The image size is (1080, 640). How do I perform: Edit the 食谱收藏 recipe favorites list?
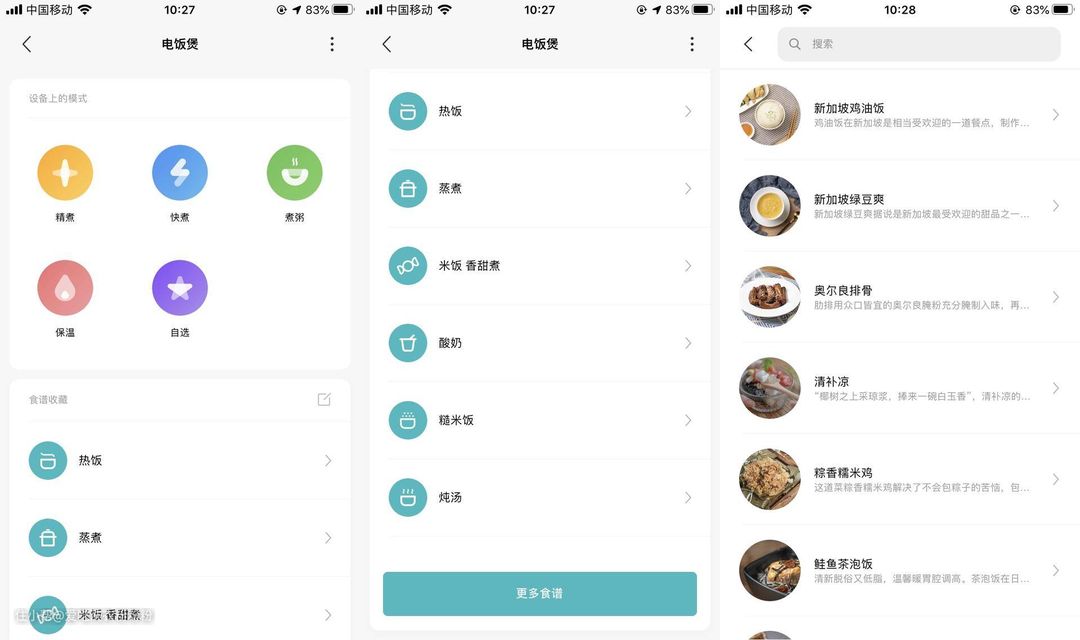click(324, 400)
